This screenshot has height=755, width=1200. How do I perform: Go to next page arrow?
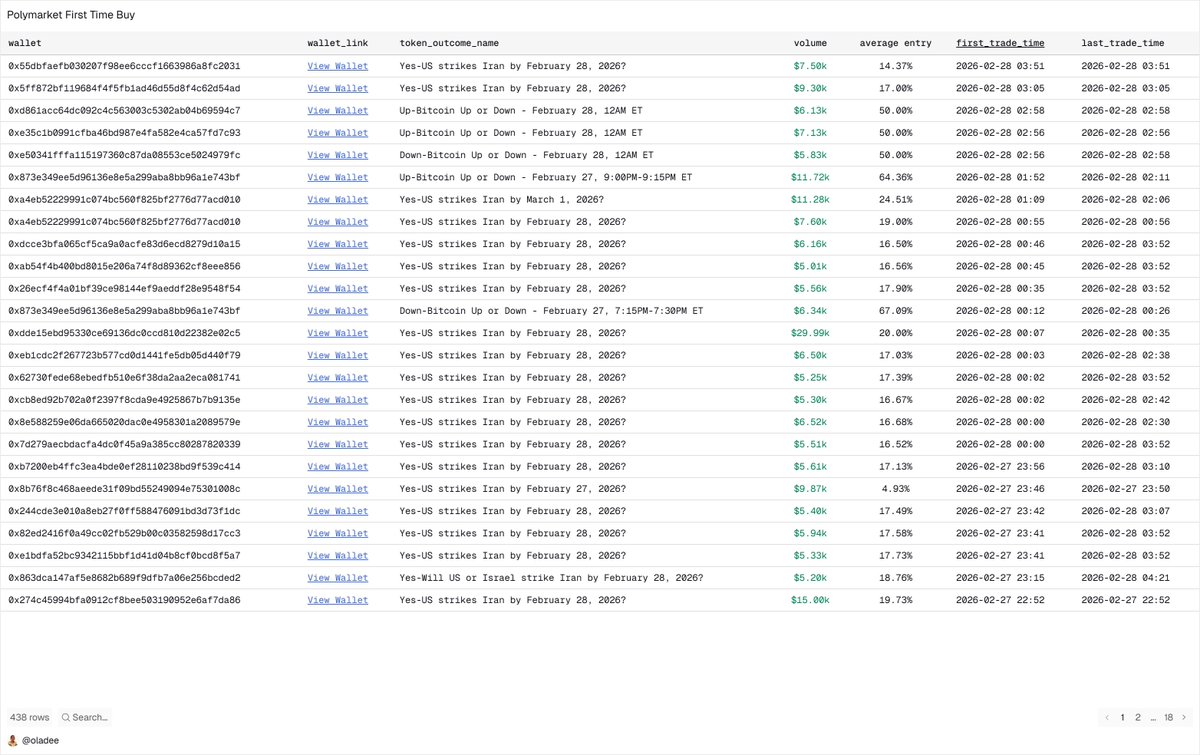pos(1184,717)
